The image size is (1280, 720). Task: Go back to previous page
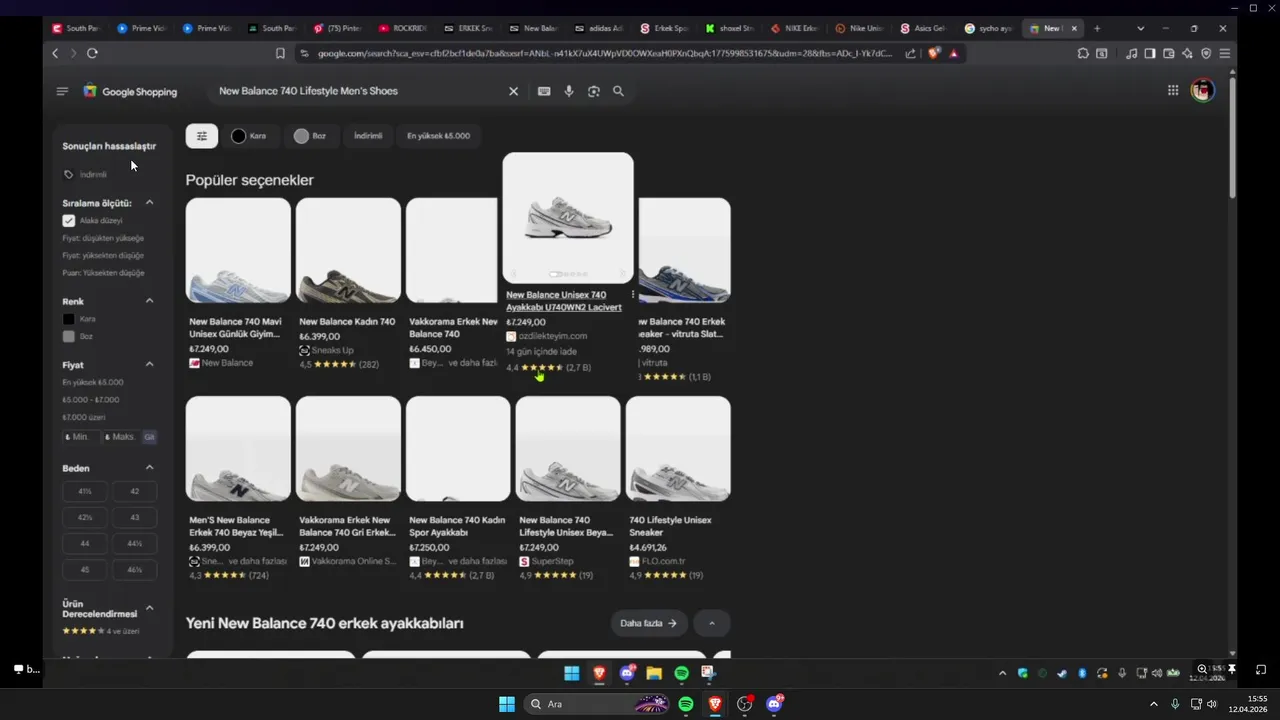pyautogui.click(x=55, y=53)
